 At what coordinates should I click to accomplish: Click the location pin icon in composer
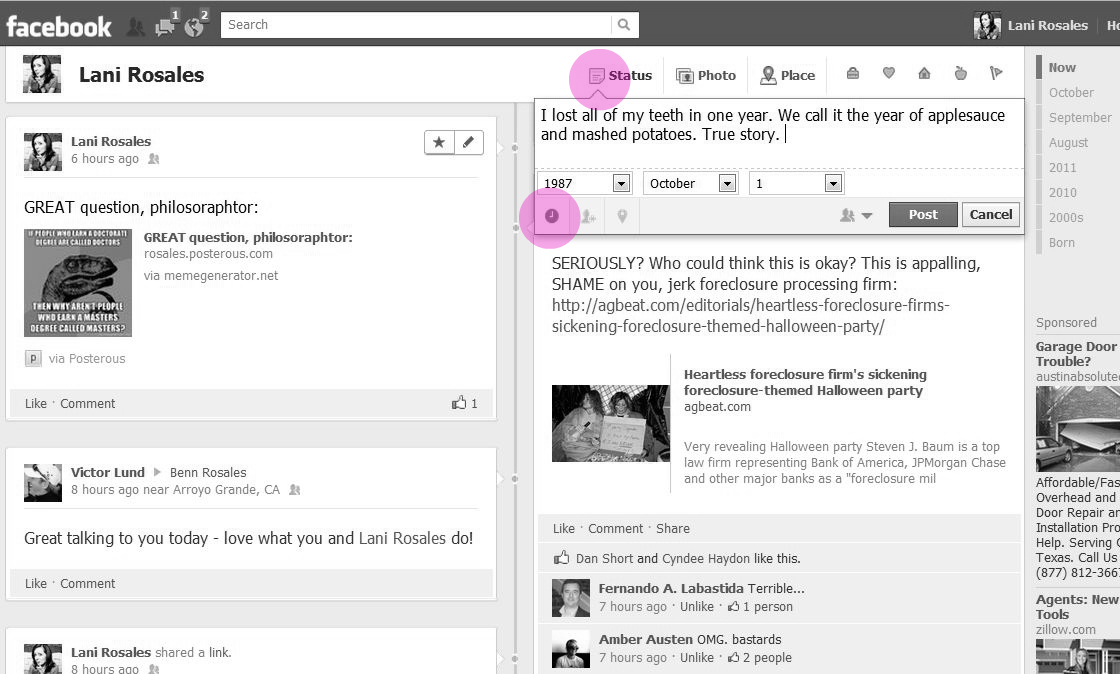[x=622, y=215]
